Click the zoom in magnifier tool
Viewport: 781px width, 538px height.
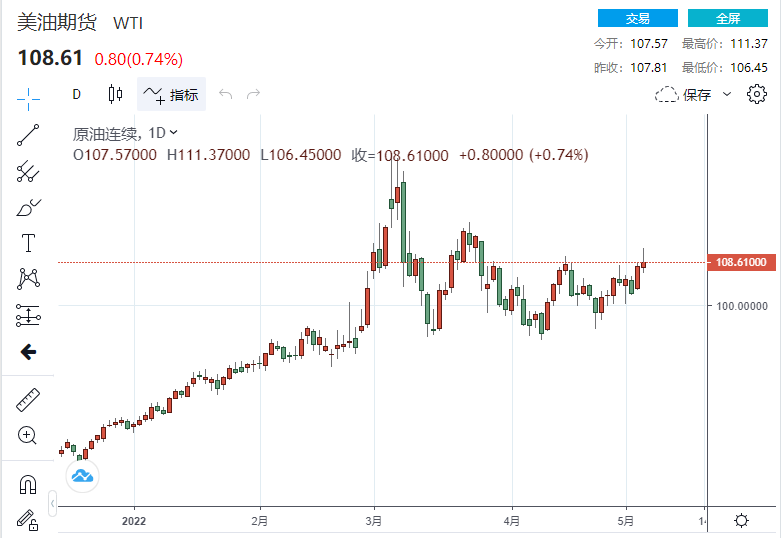[28, 435]
